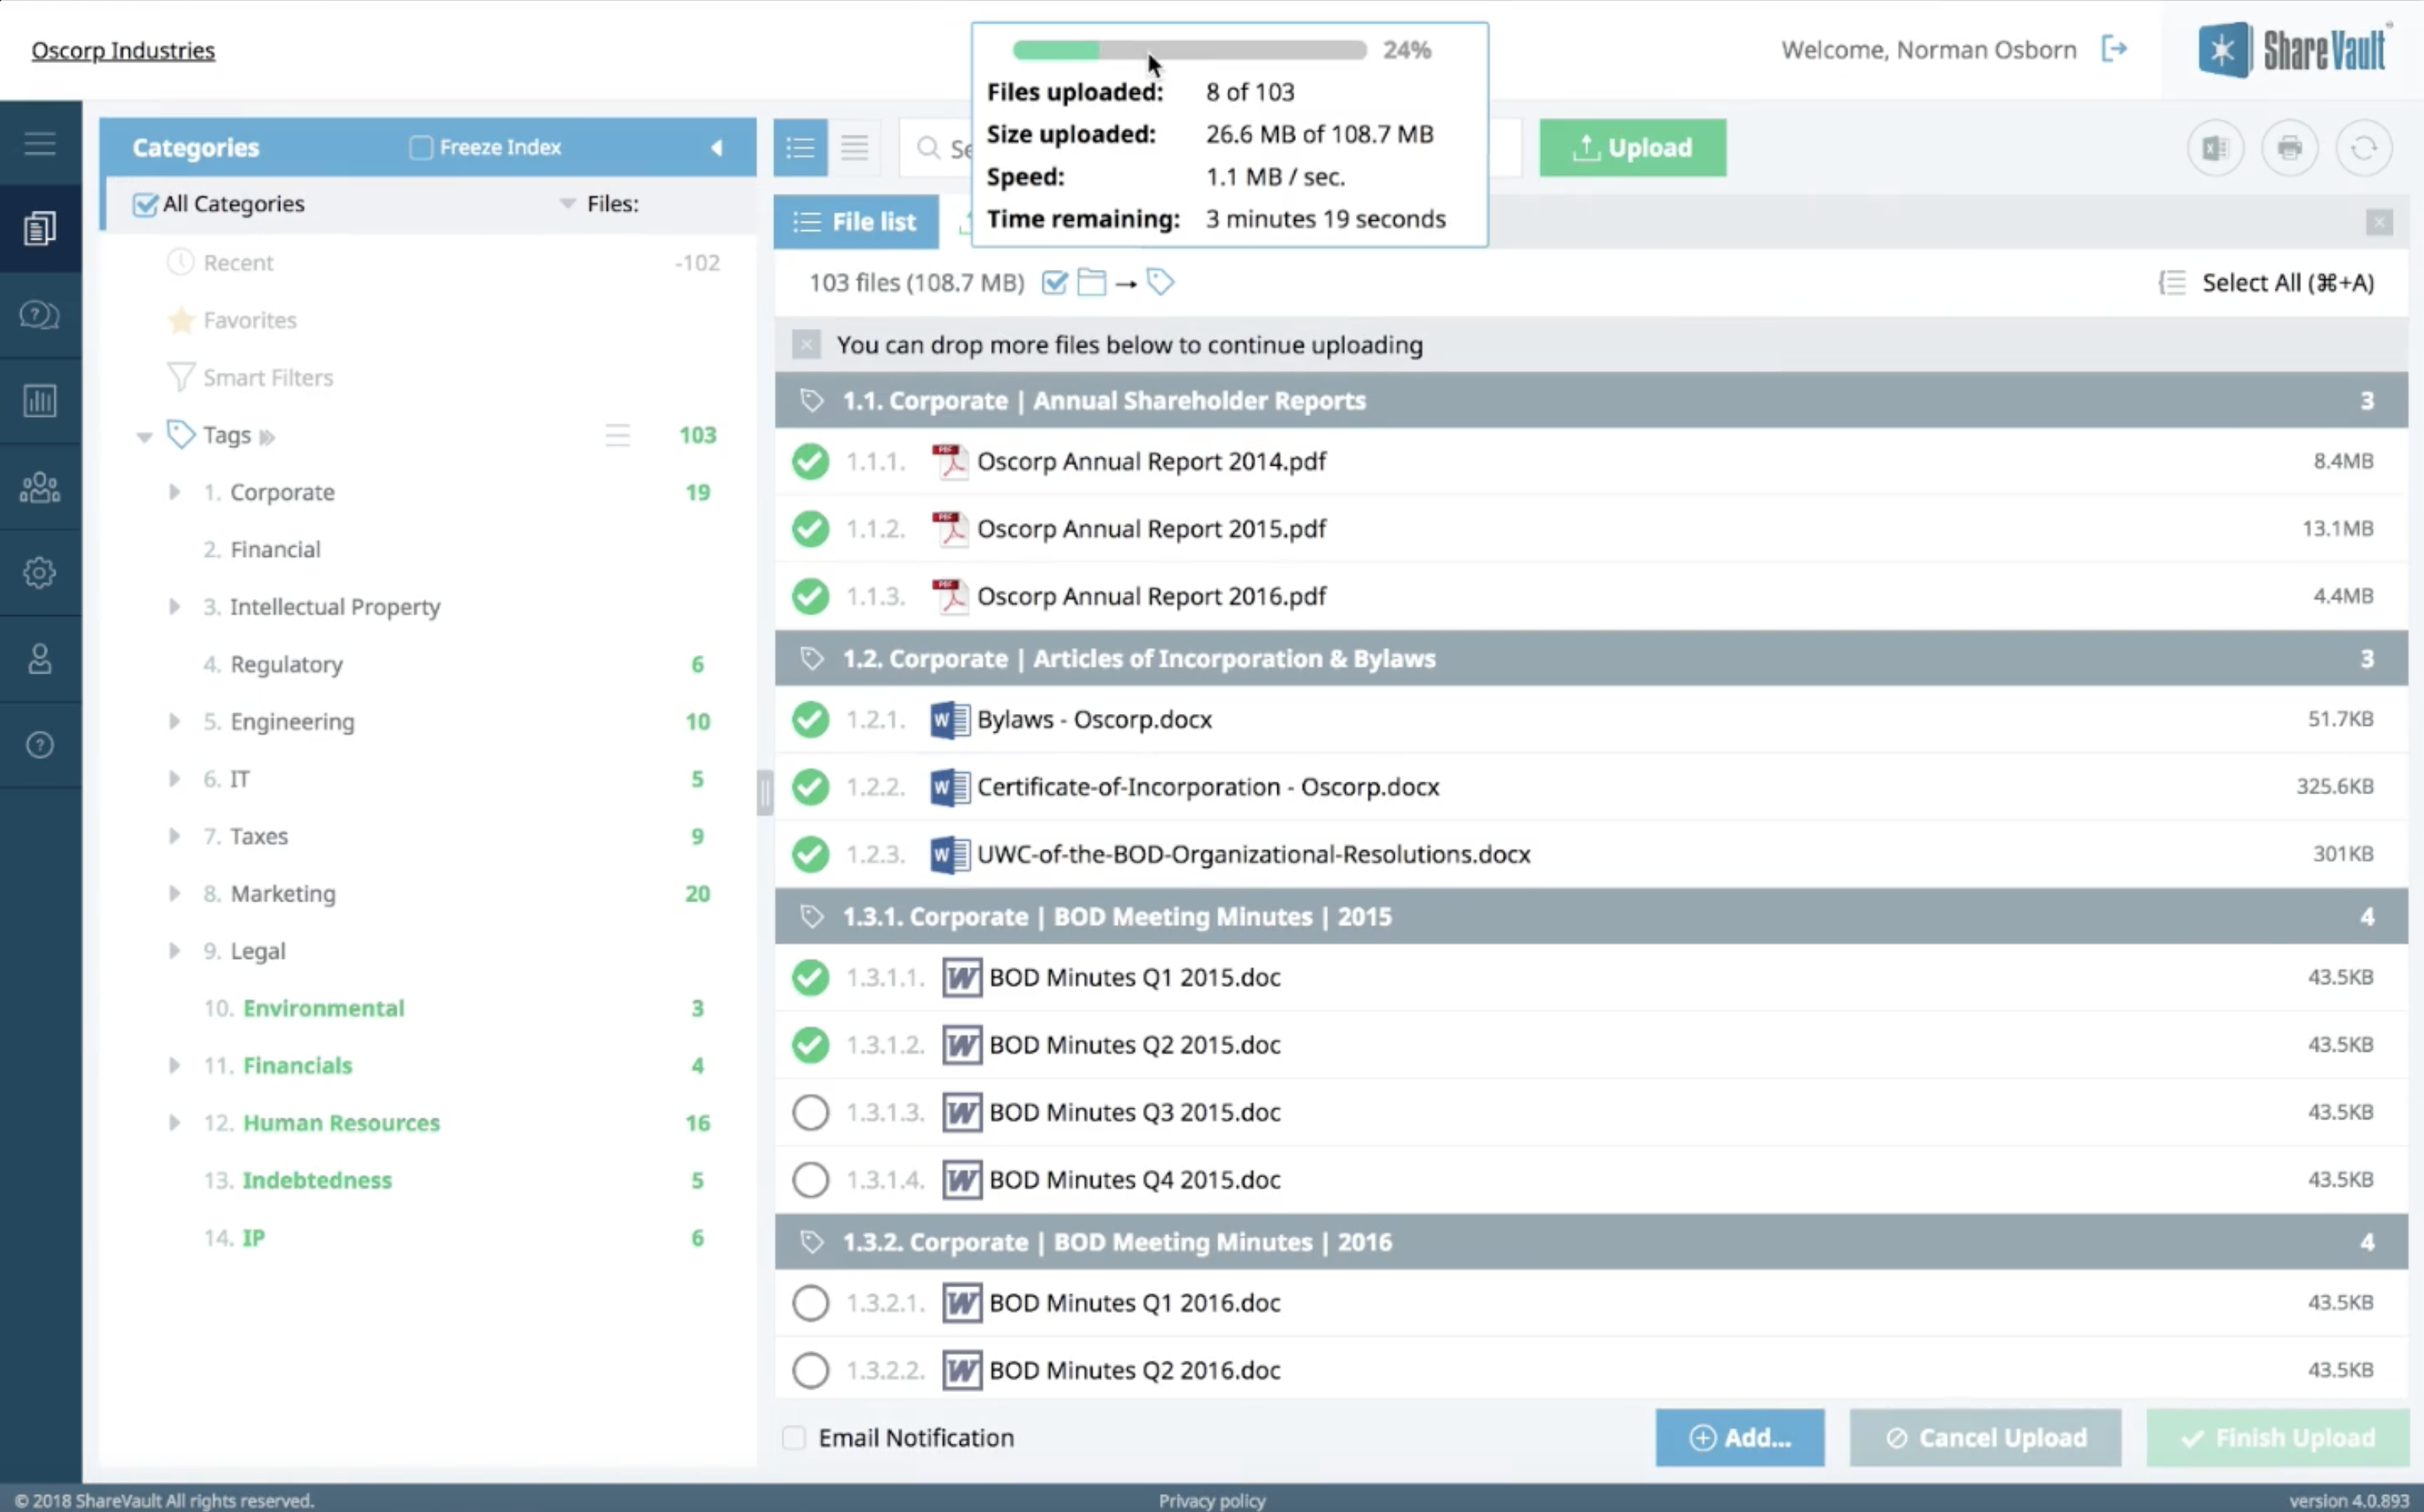Collapse the Categories panel arrow
The height and width of the screenshot is (1512, 2424).
click(717, 148)
